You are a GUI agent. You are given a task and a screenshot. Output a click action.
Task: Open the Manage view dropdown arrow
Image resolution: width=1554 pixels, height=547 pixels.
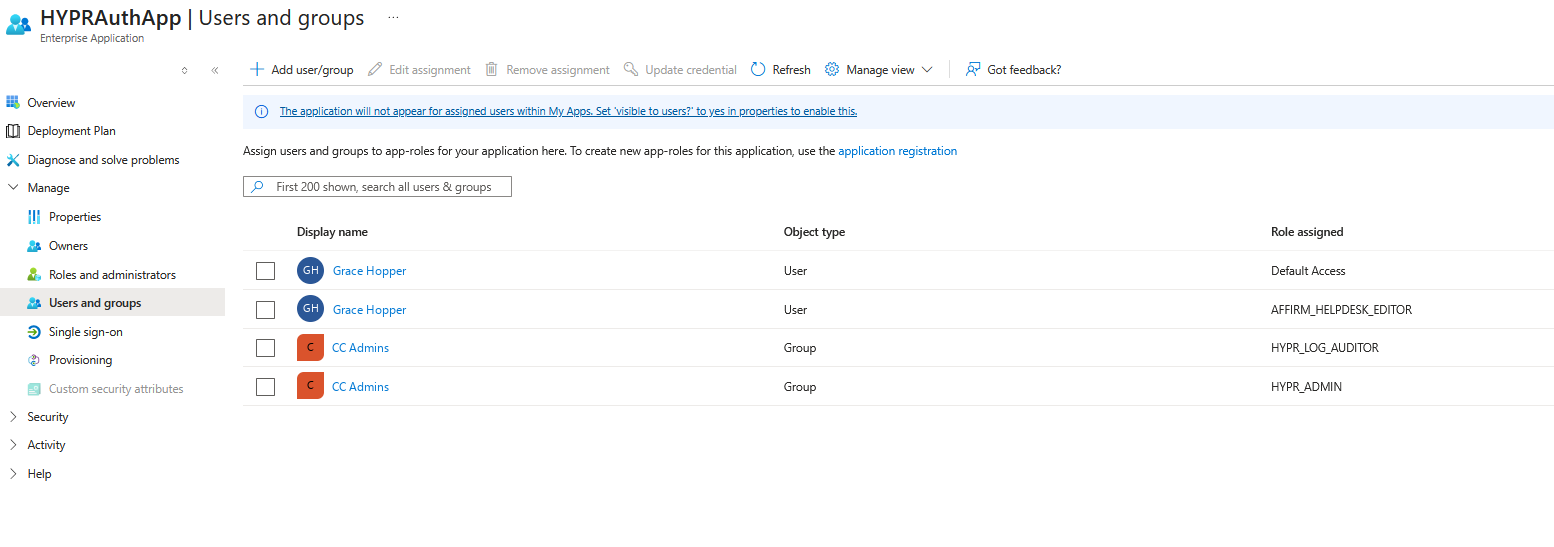pyautogui.click(x=927, y=70)
